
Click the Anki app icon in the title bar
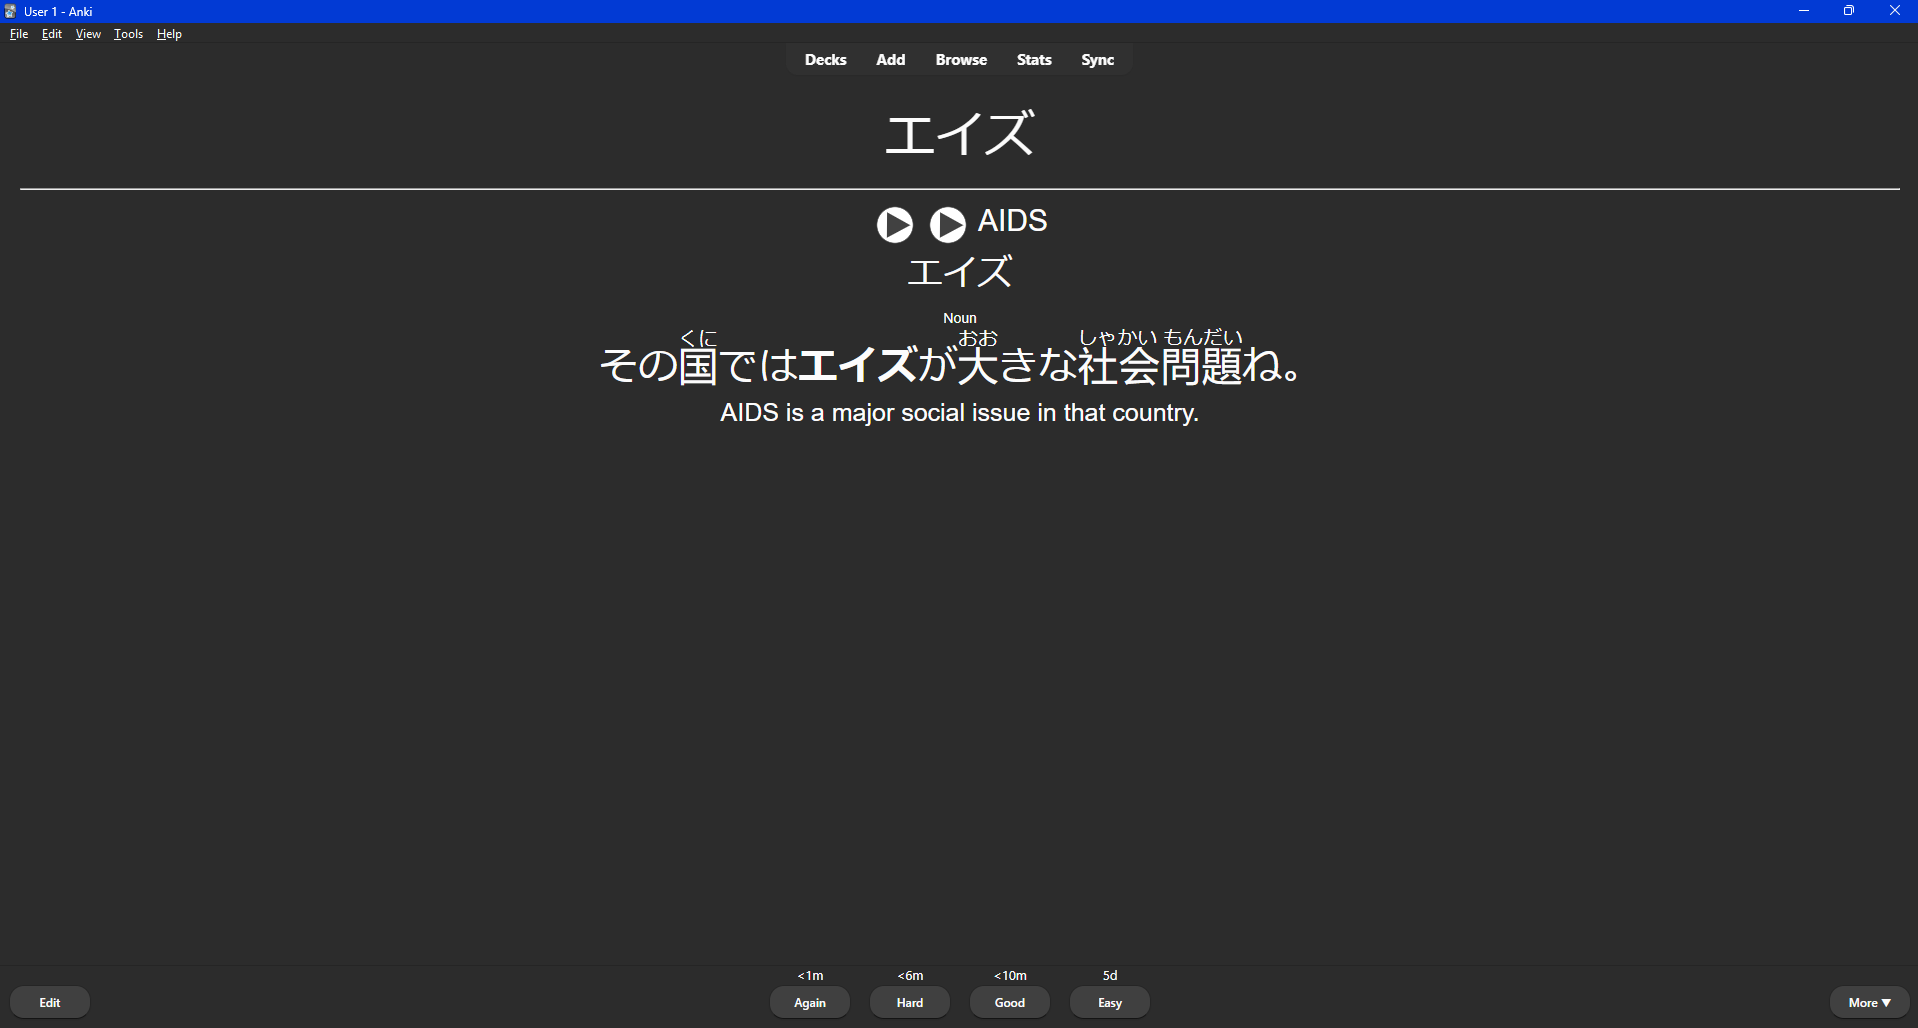[x=10, y=11]
